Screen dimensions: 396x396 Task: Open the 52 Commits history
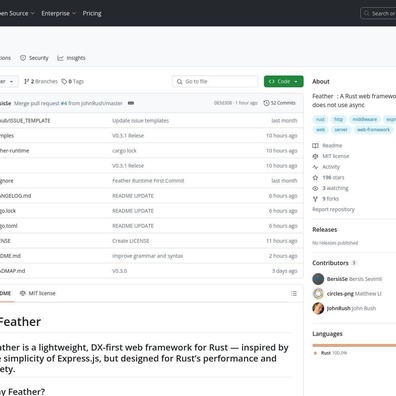point(280,103)
